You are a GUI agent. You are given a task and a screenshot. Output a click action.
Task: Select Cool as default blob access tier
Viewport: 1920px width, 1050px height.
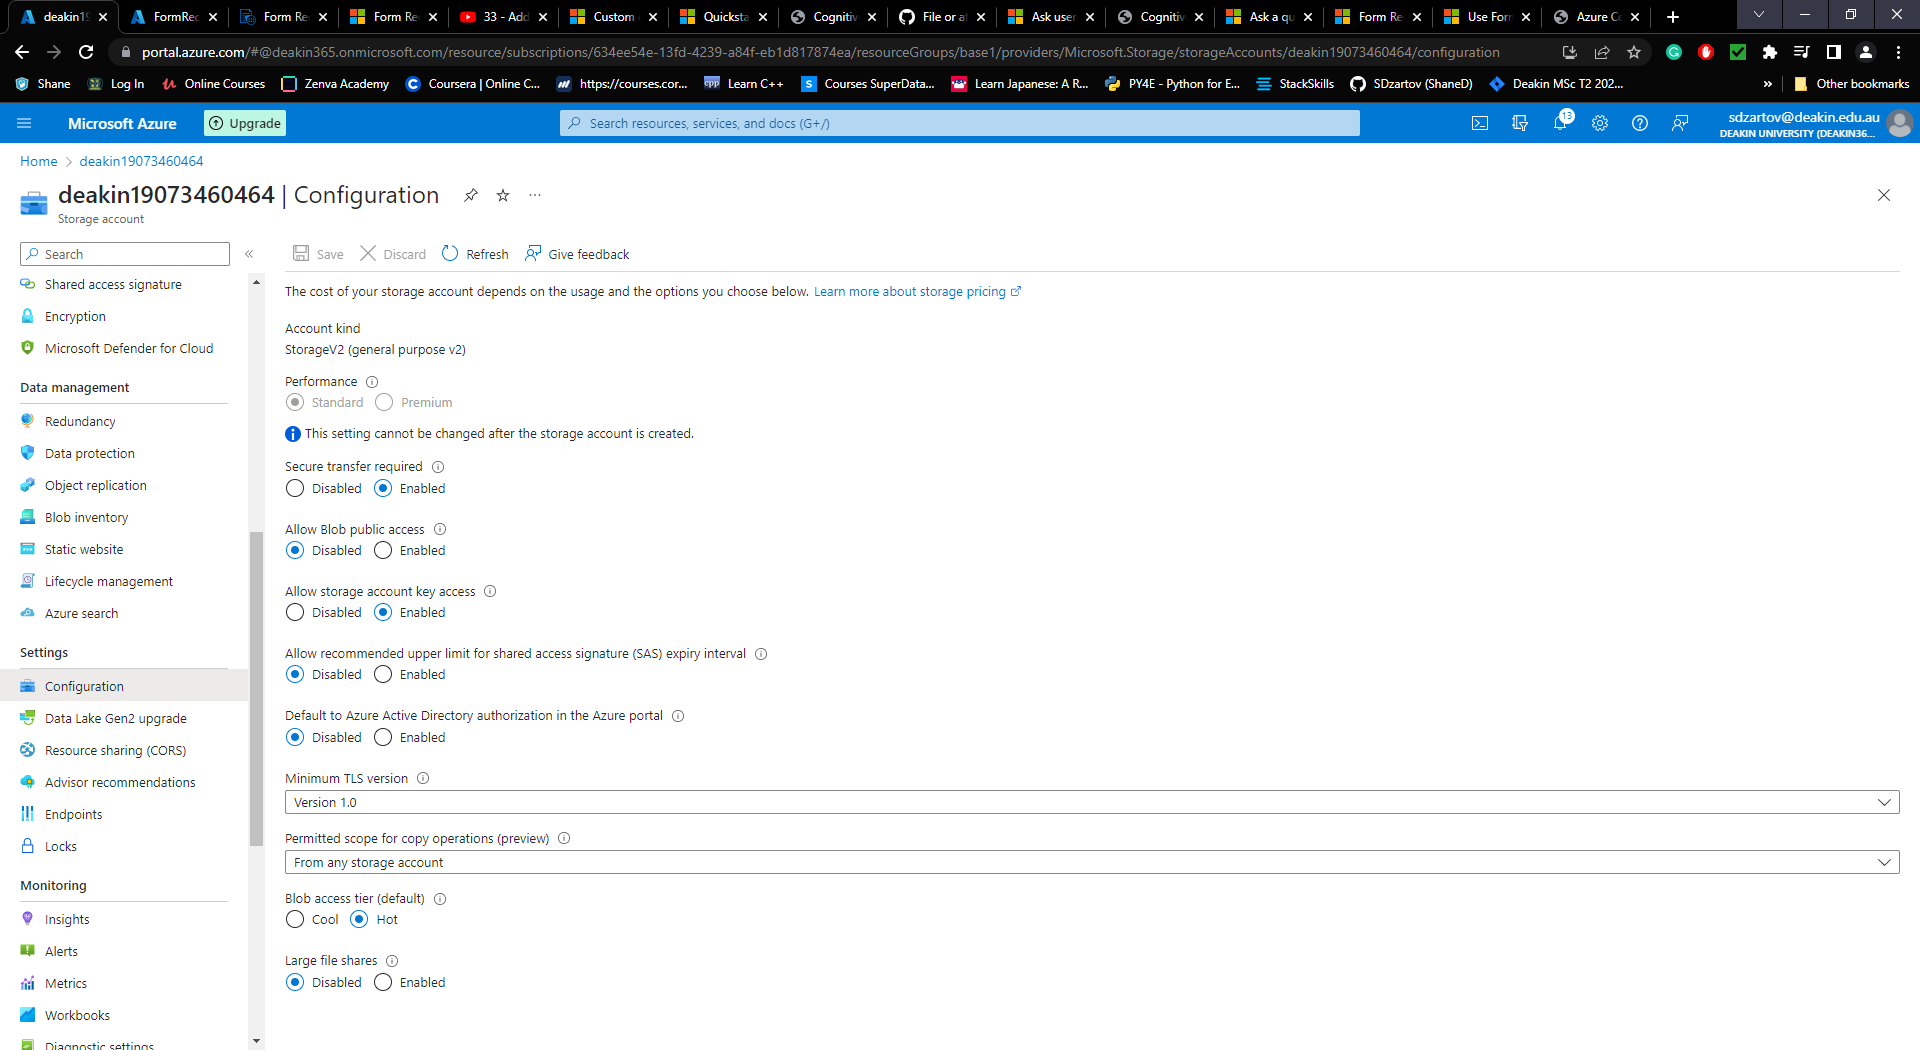click(x=295, y=919)
